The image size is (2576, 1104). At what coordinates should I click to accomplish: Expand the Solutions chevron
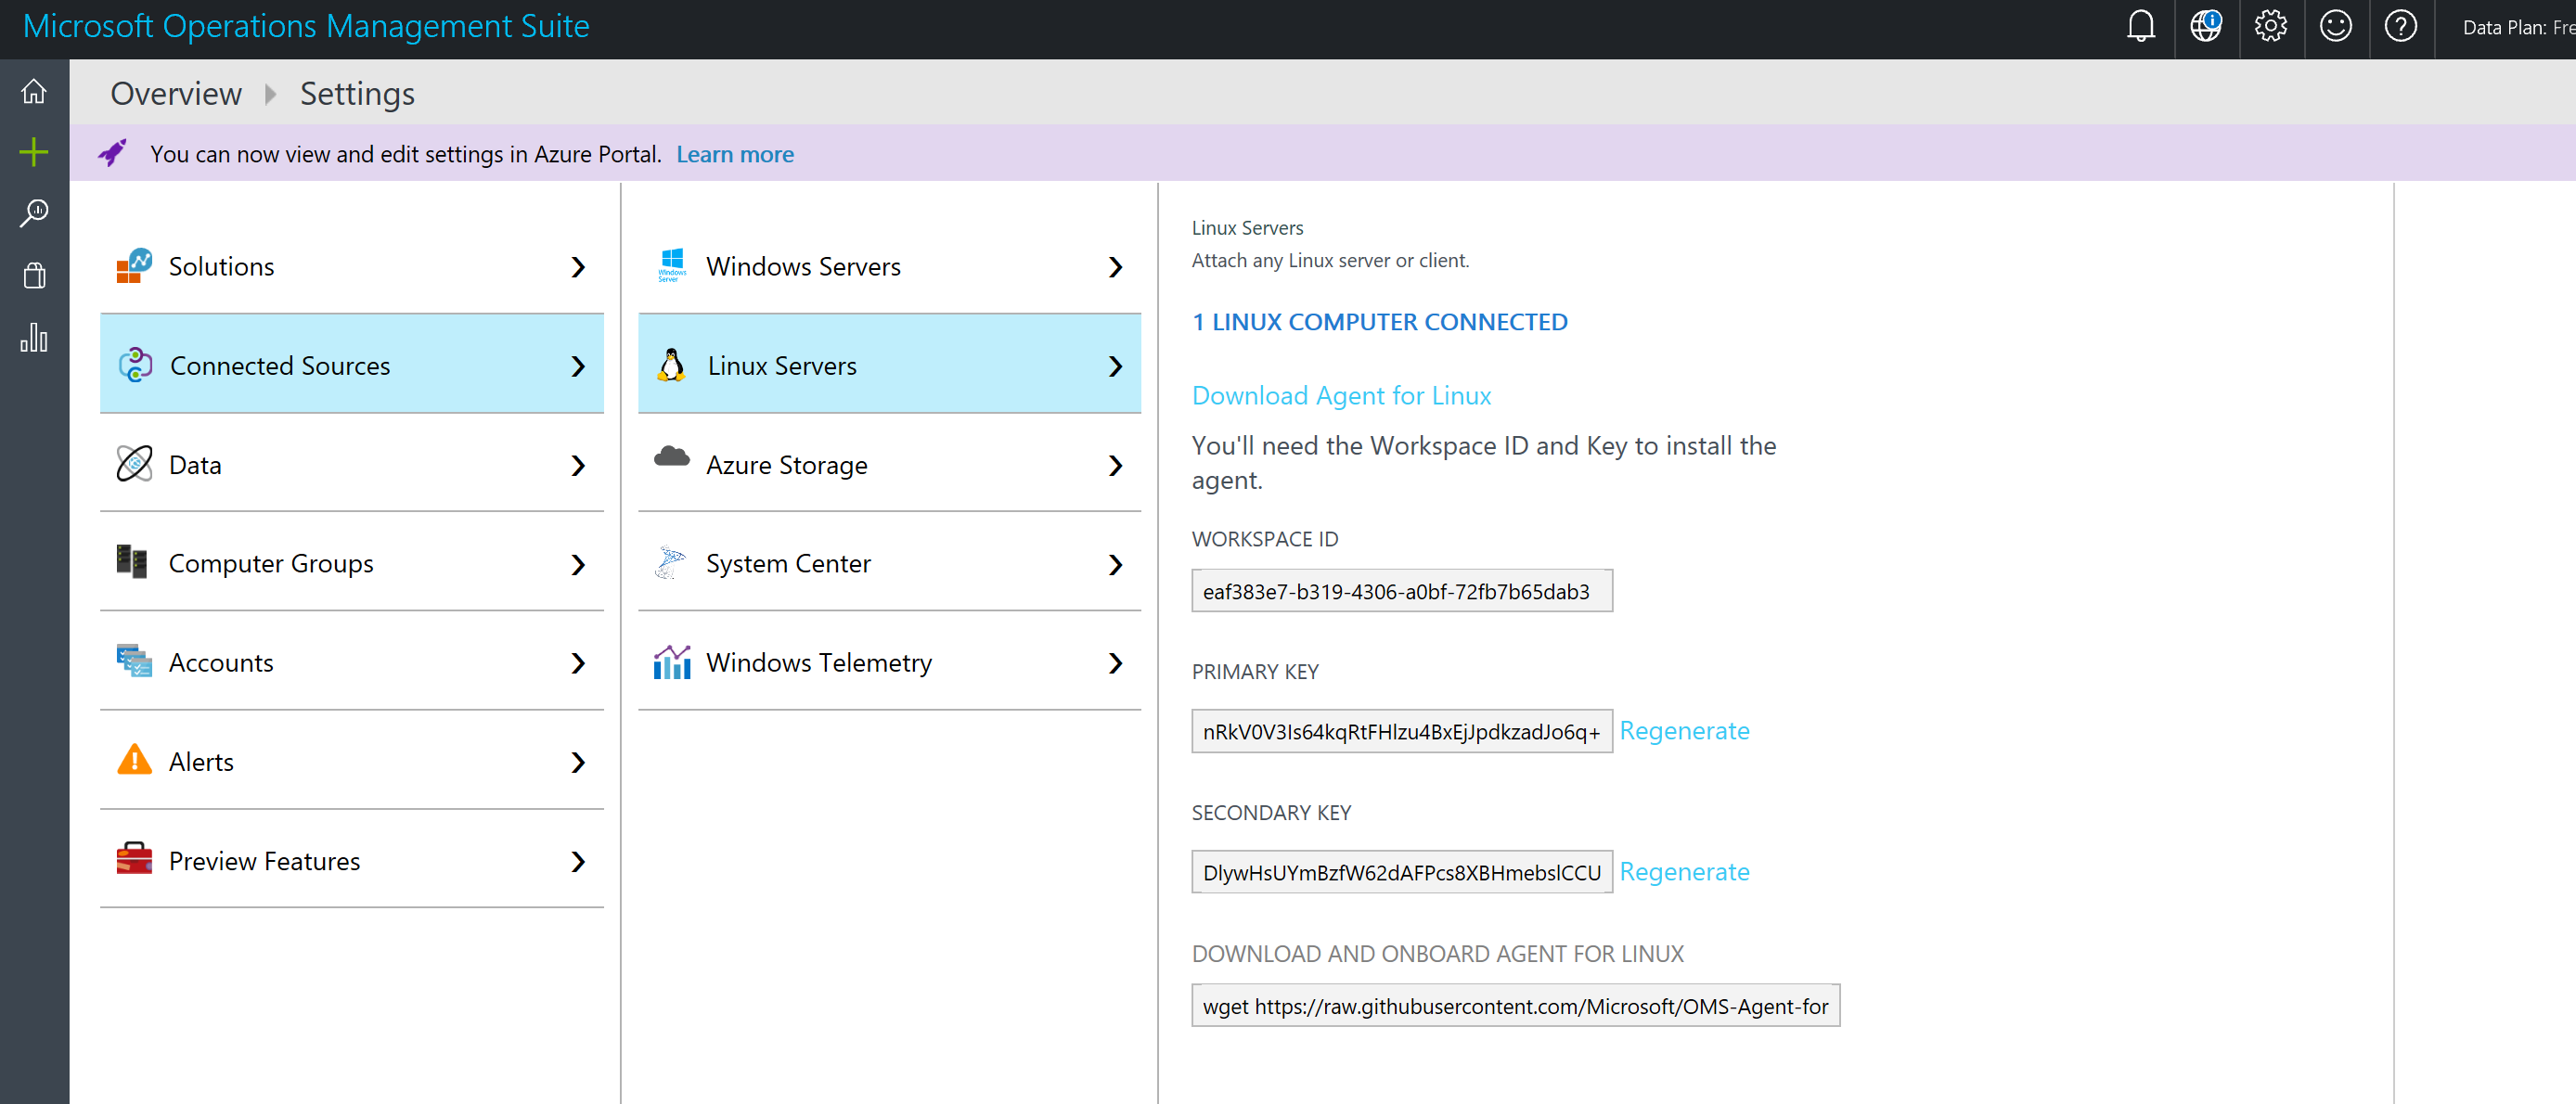[578, 267]
